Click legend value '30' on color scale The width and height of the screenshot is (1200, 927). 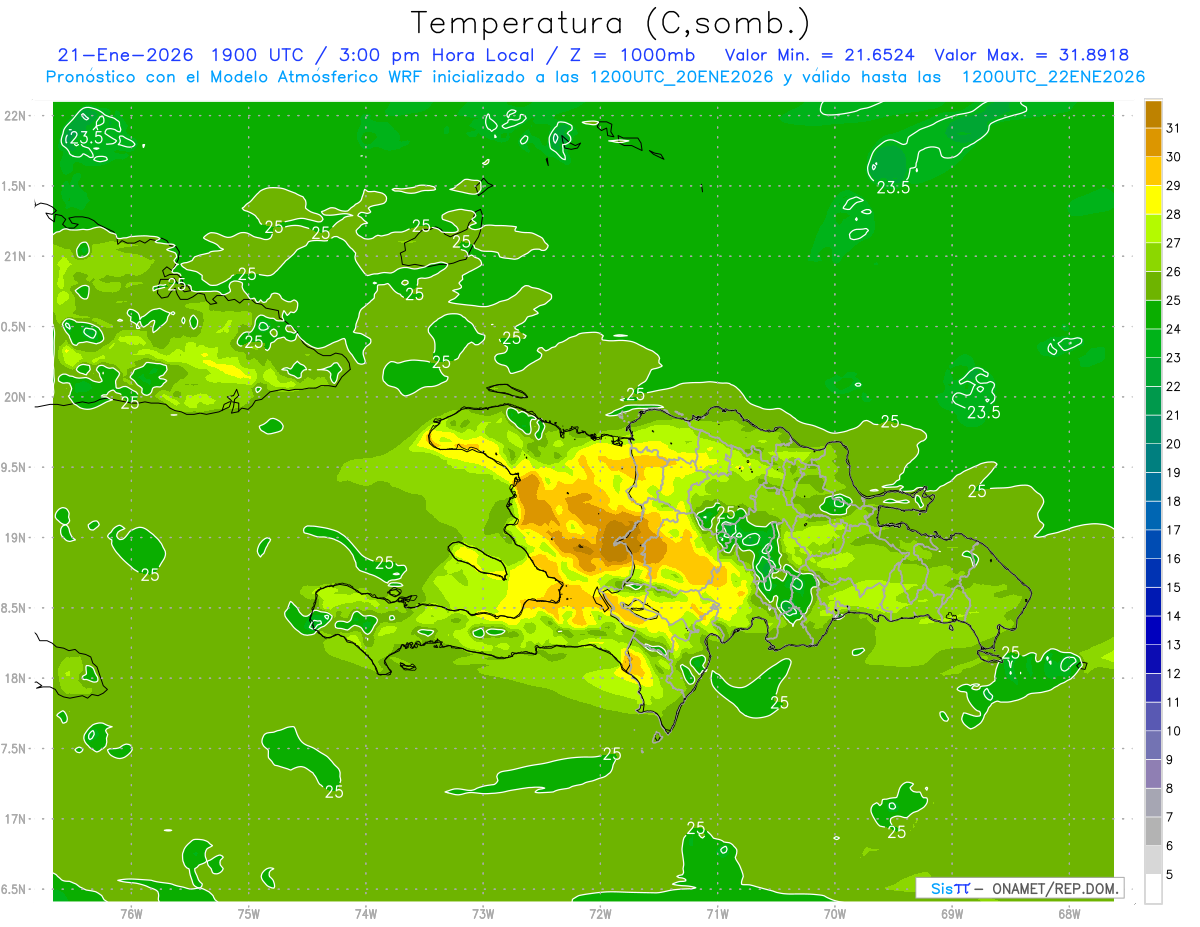pyautogui.click(x=1174, y=157)
